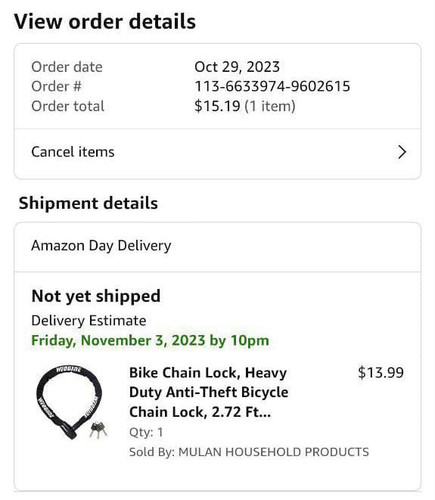
Task: Click the Qty: 1 label
Action: [146, 432]
